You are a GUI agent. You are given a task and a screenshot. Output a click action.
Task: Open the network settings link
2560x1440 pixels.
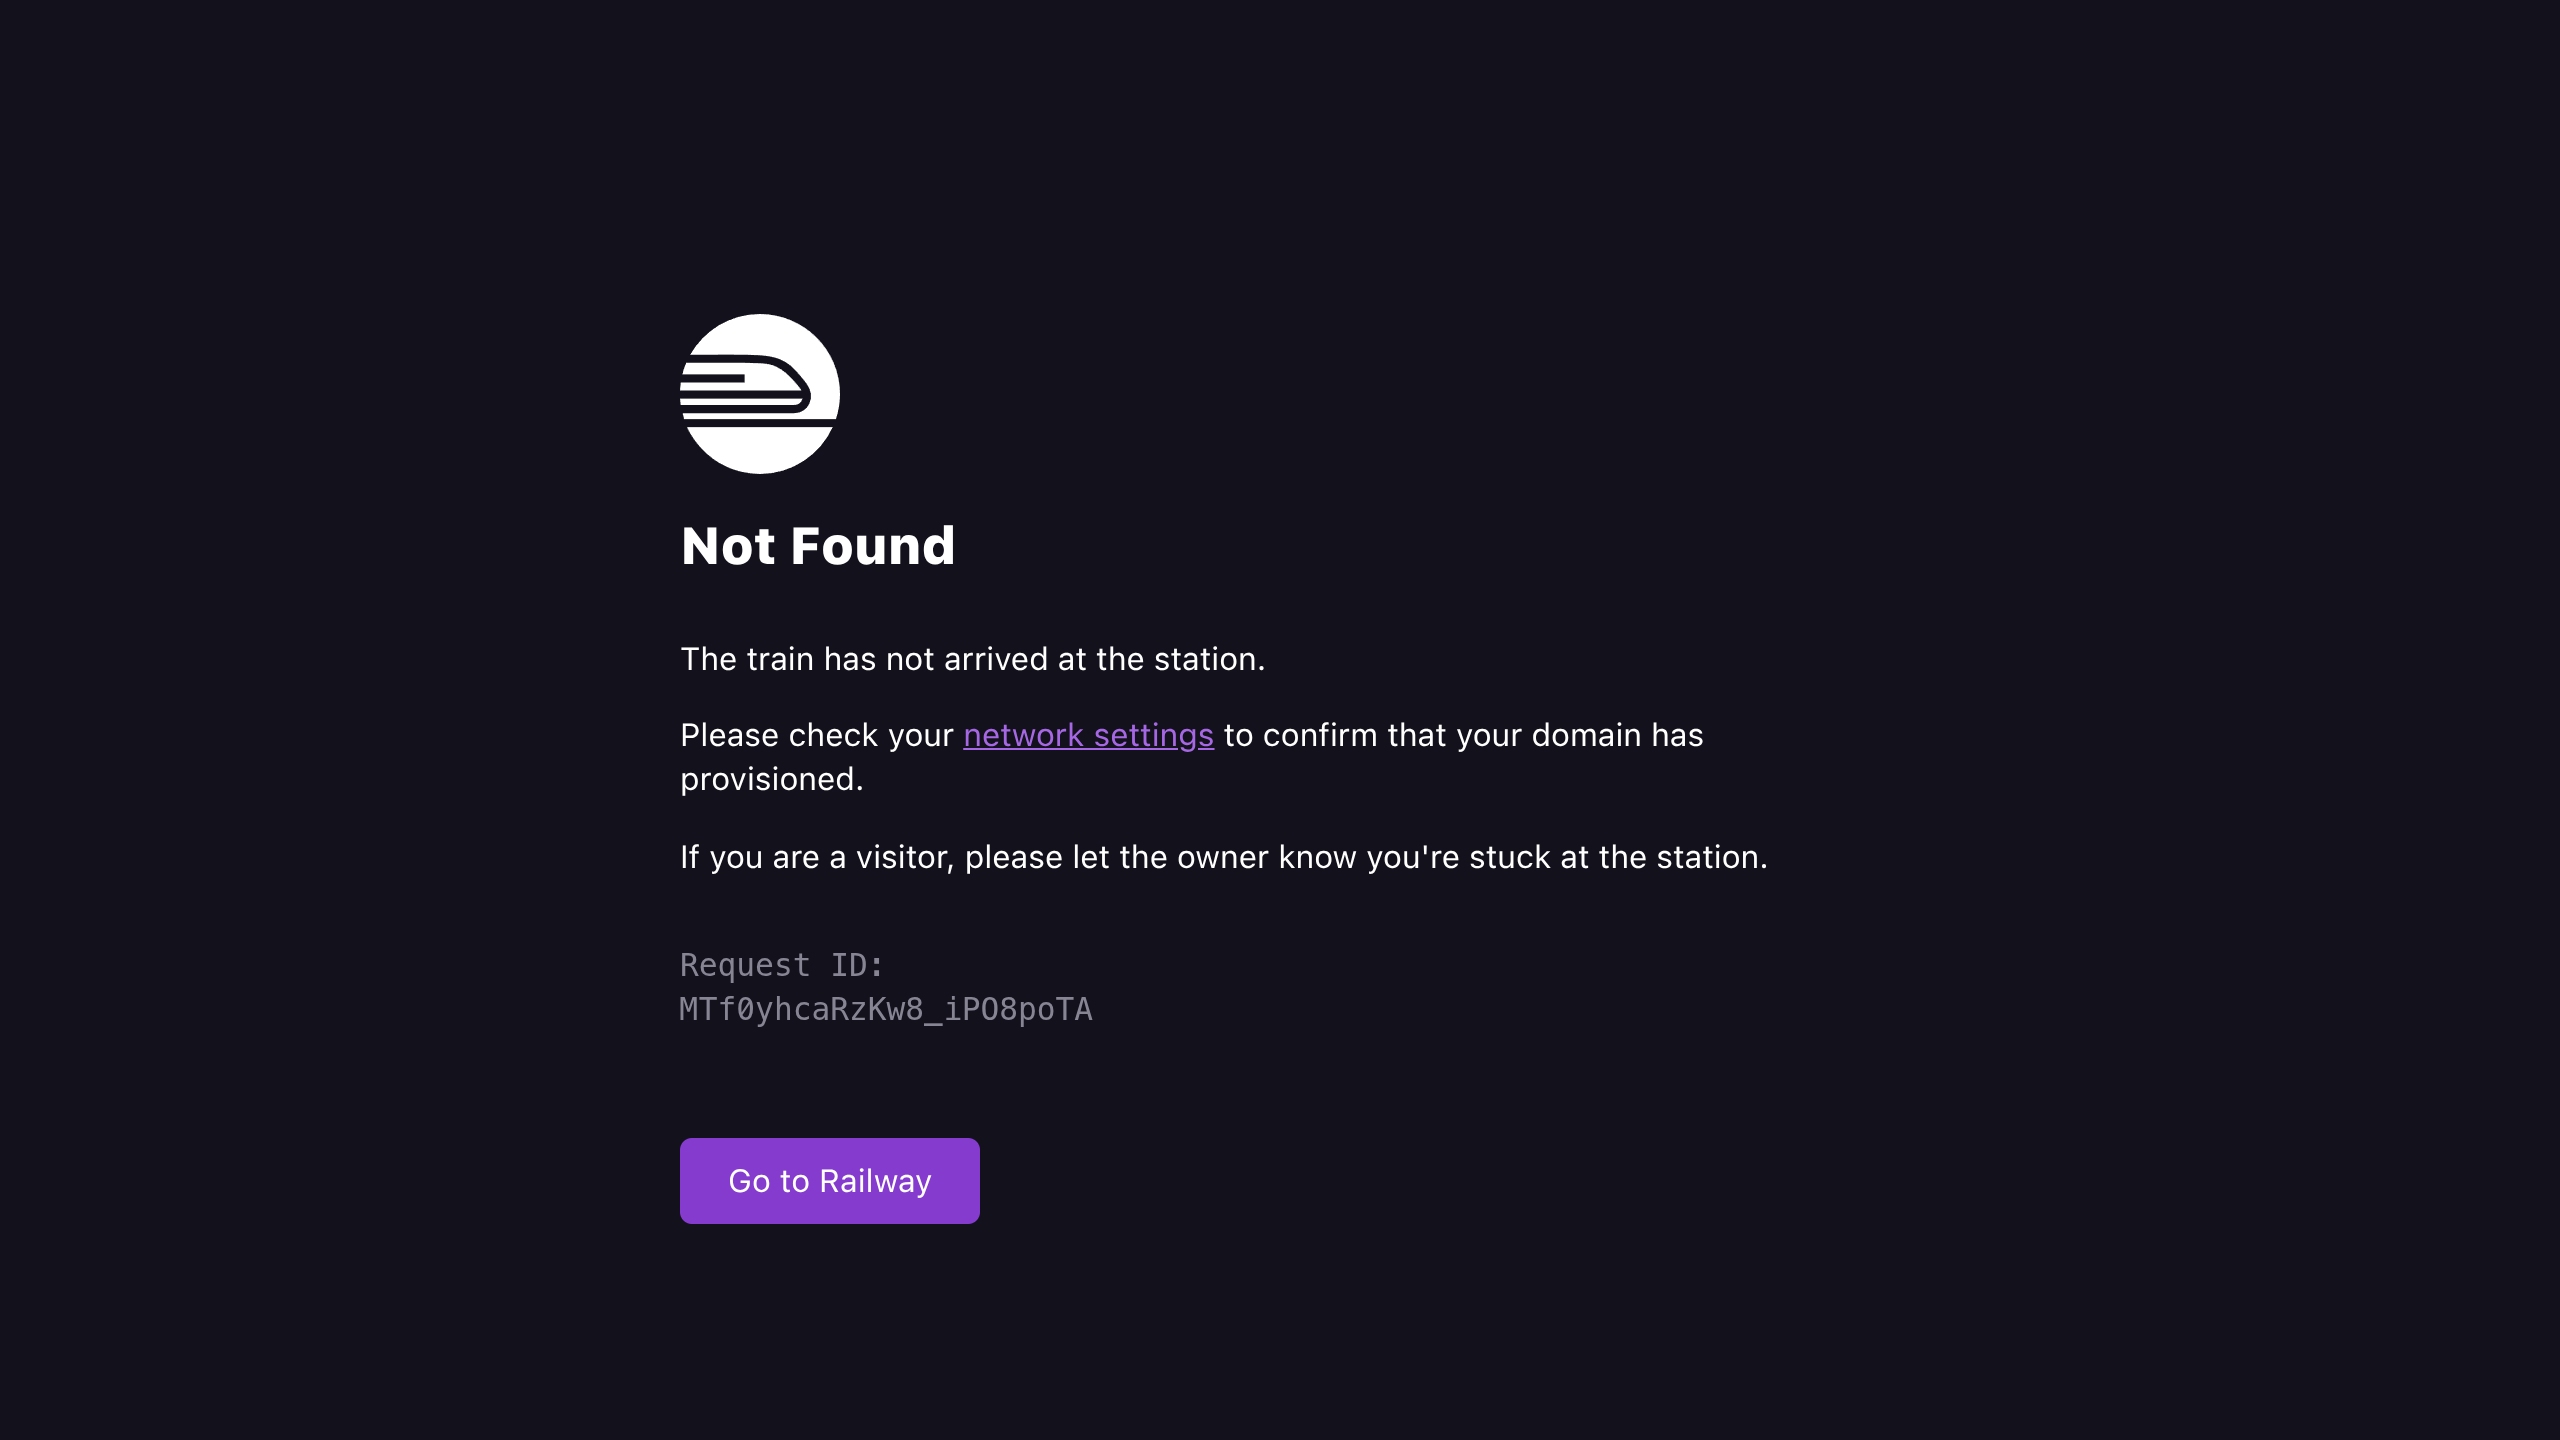[1088, 735]
